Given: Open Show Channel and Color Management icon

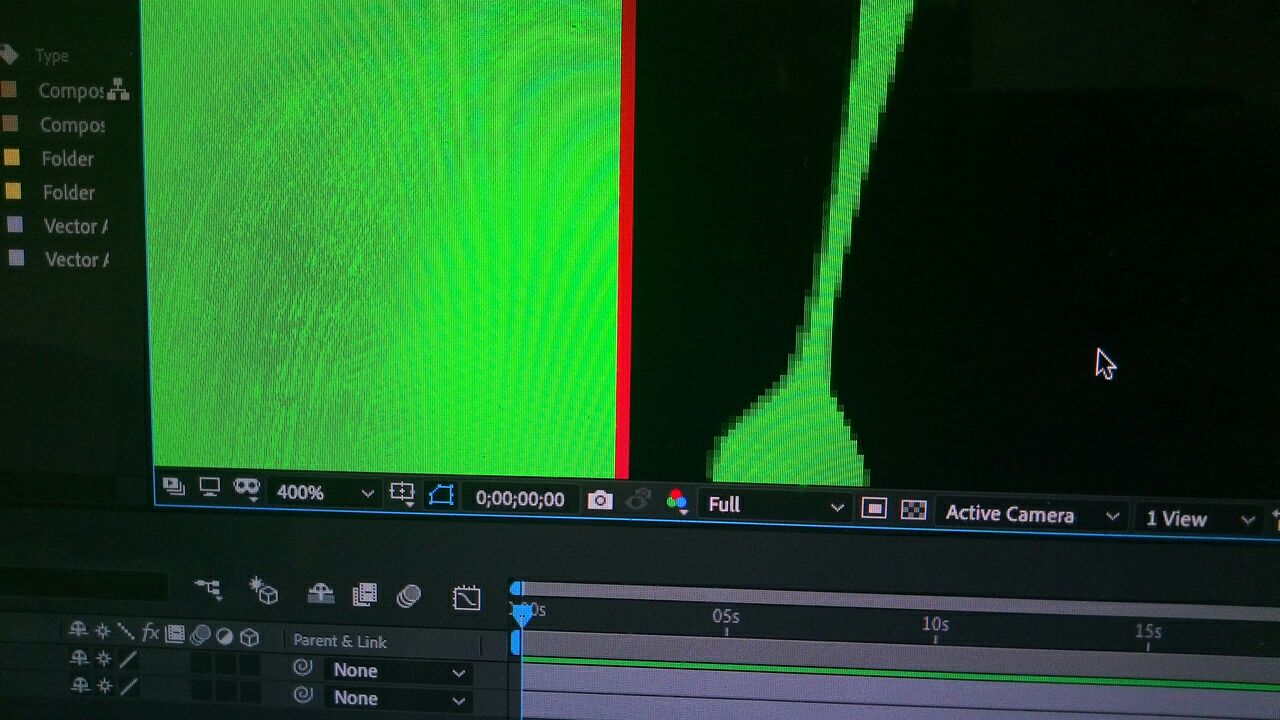Looking at the screenshot, I should click(677, 502).
